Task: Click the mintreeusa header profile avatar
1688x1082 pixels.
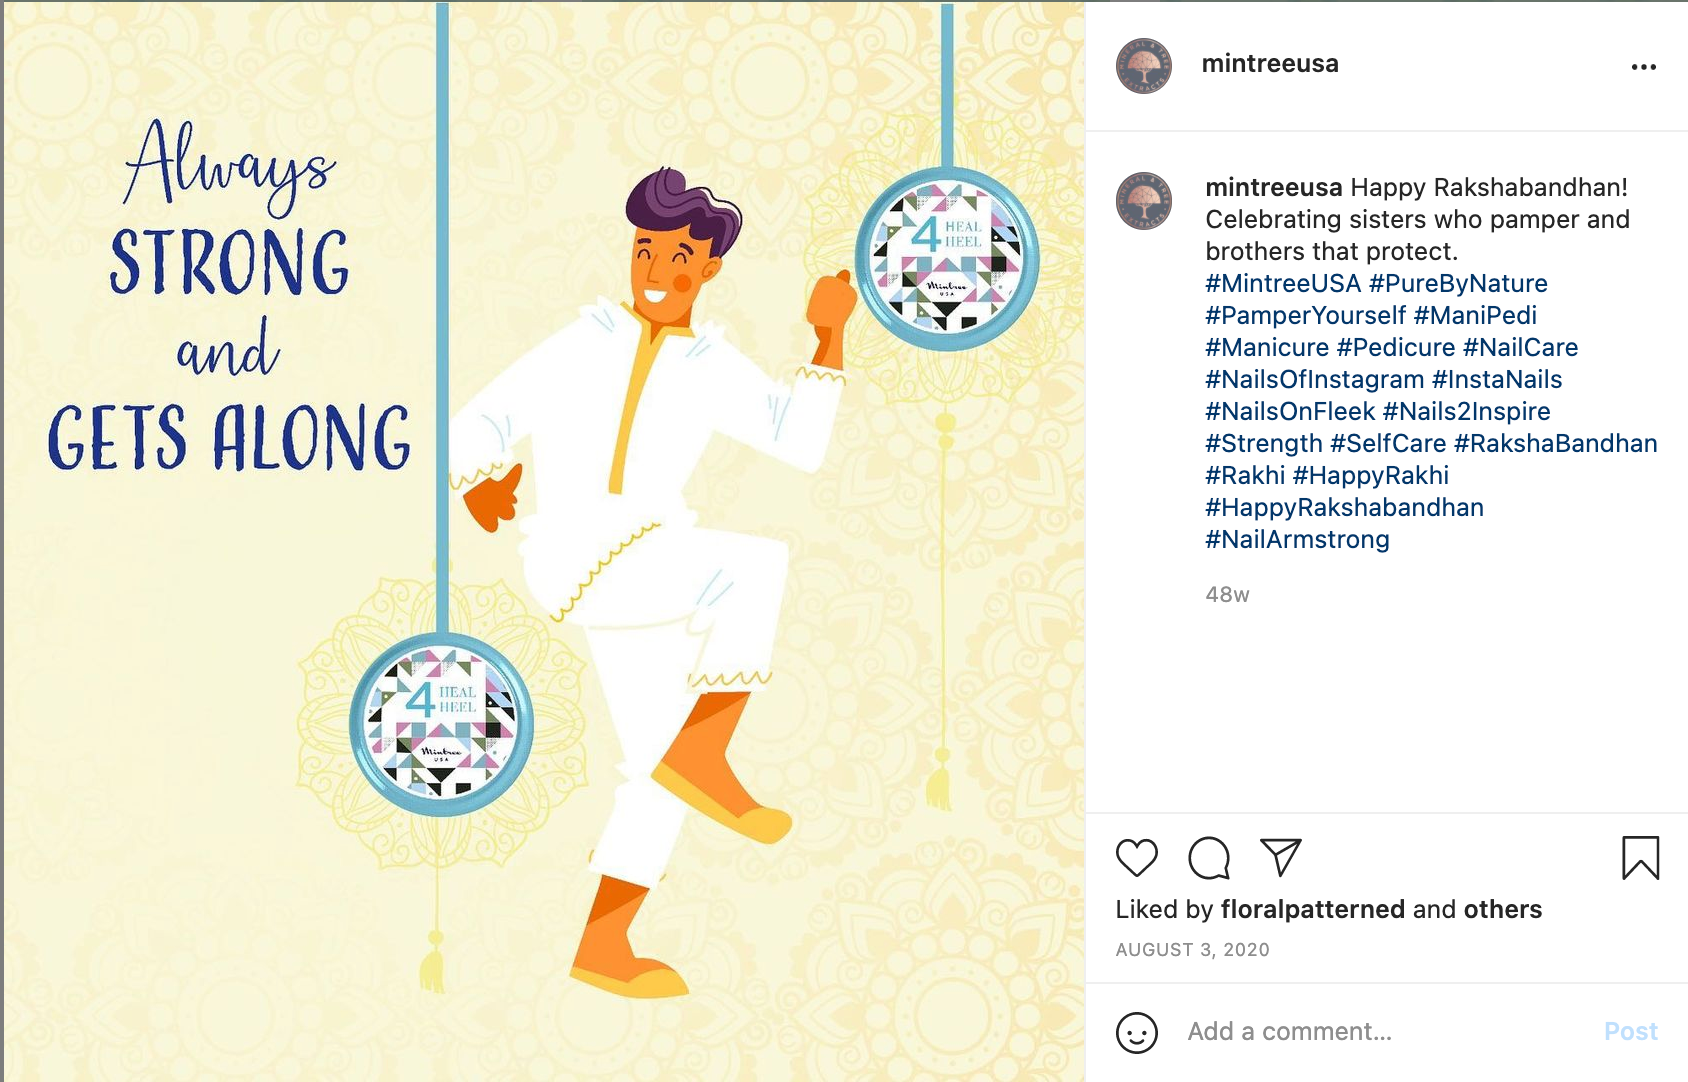Action: click(1144, 66)
